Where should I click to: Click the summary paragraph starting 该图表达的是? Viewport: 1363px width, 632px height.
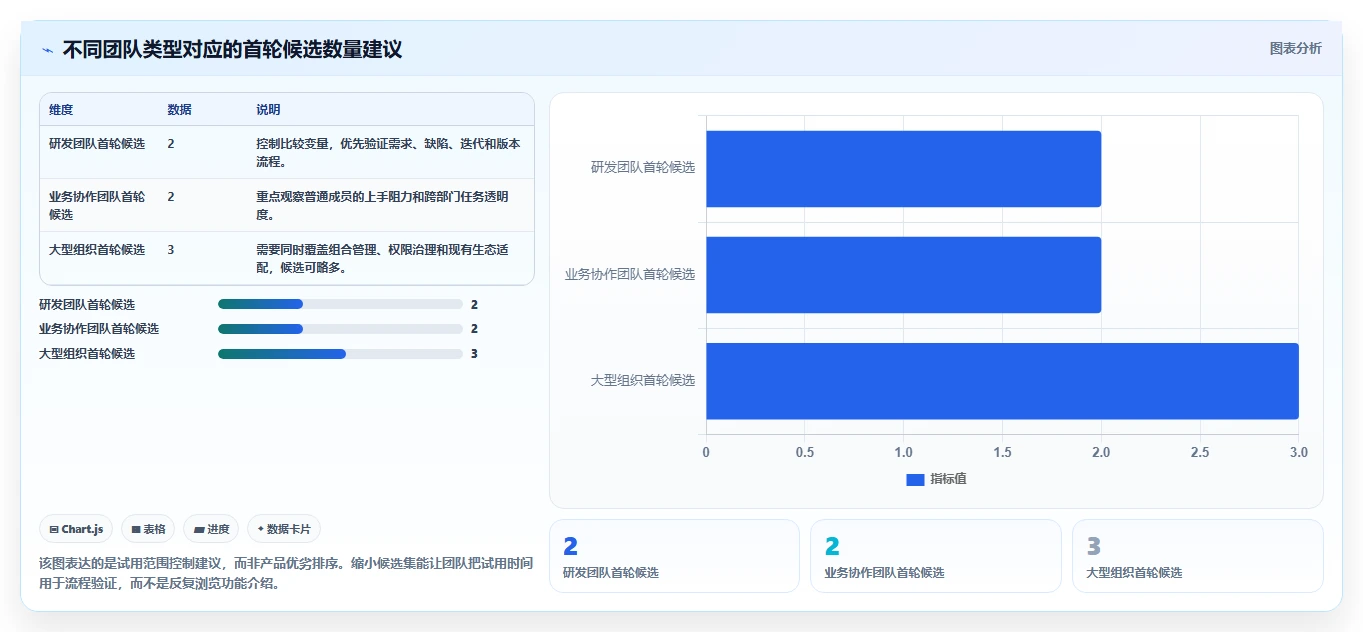(x=286, y=574)
